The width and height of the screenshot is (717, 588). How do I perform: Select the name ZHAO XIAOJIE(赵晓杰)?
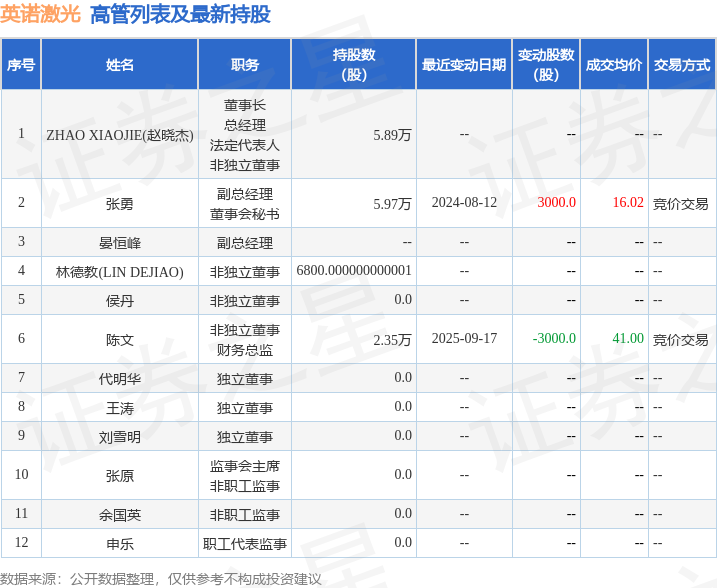(120, 135)
